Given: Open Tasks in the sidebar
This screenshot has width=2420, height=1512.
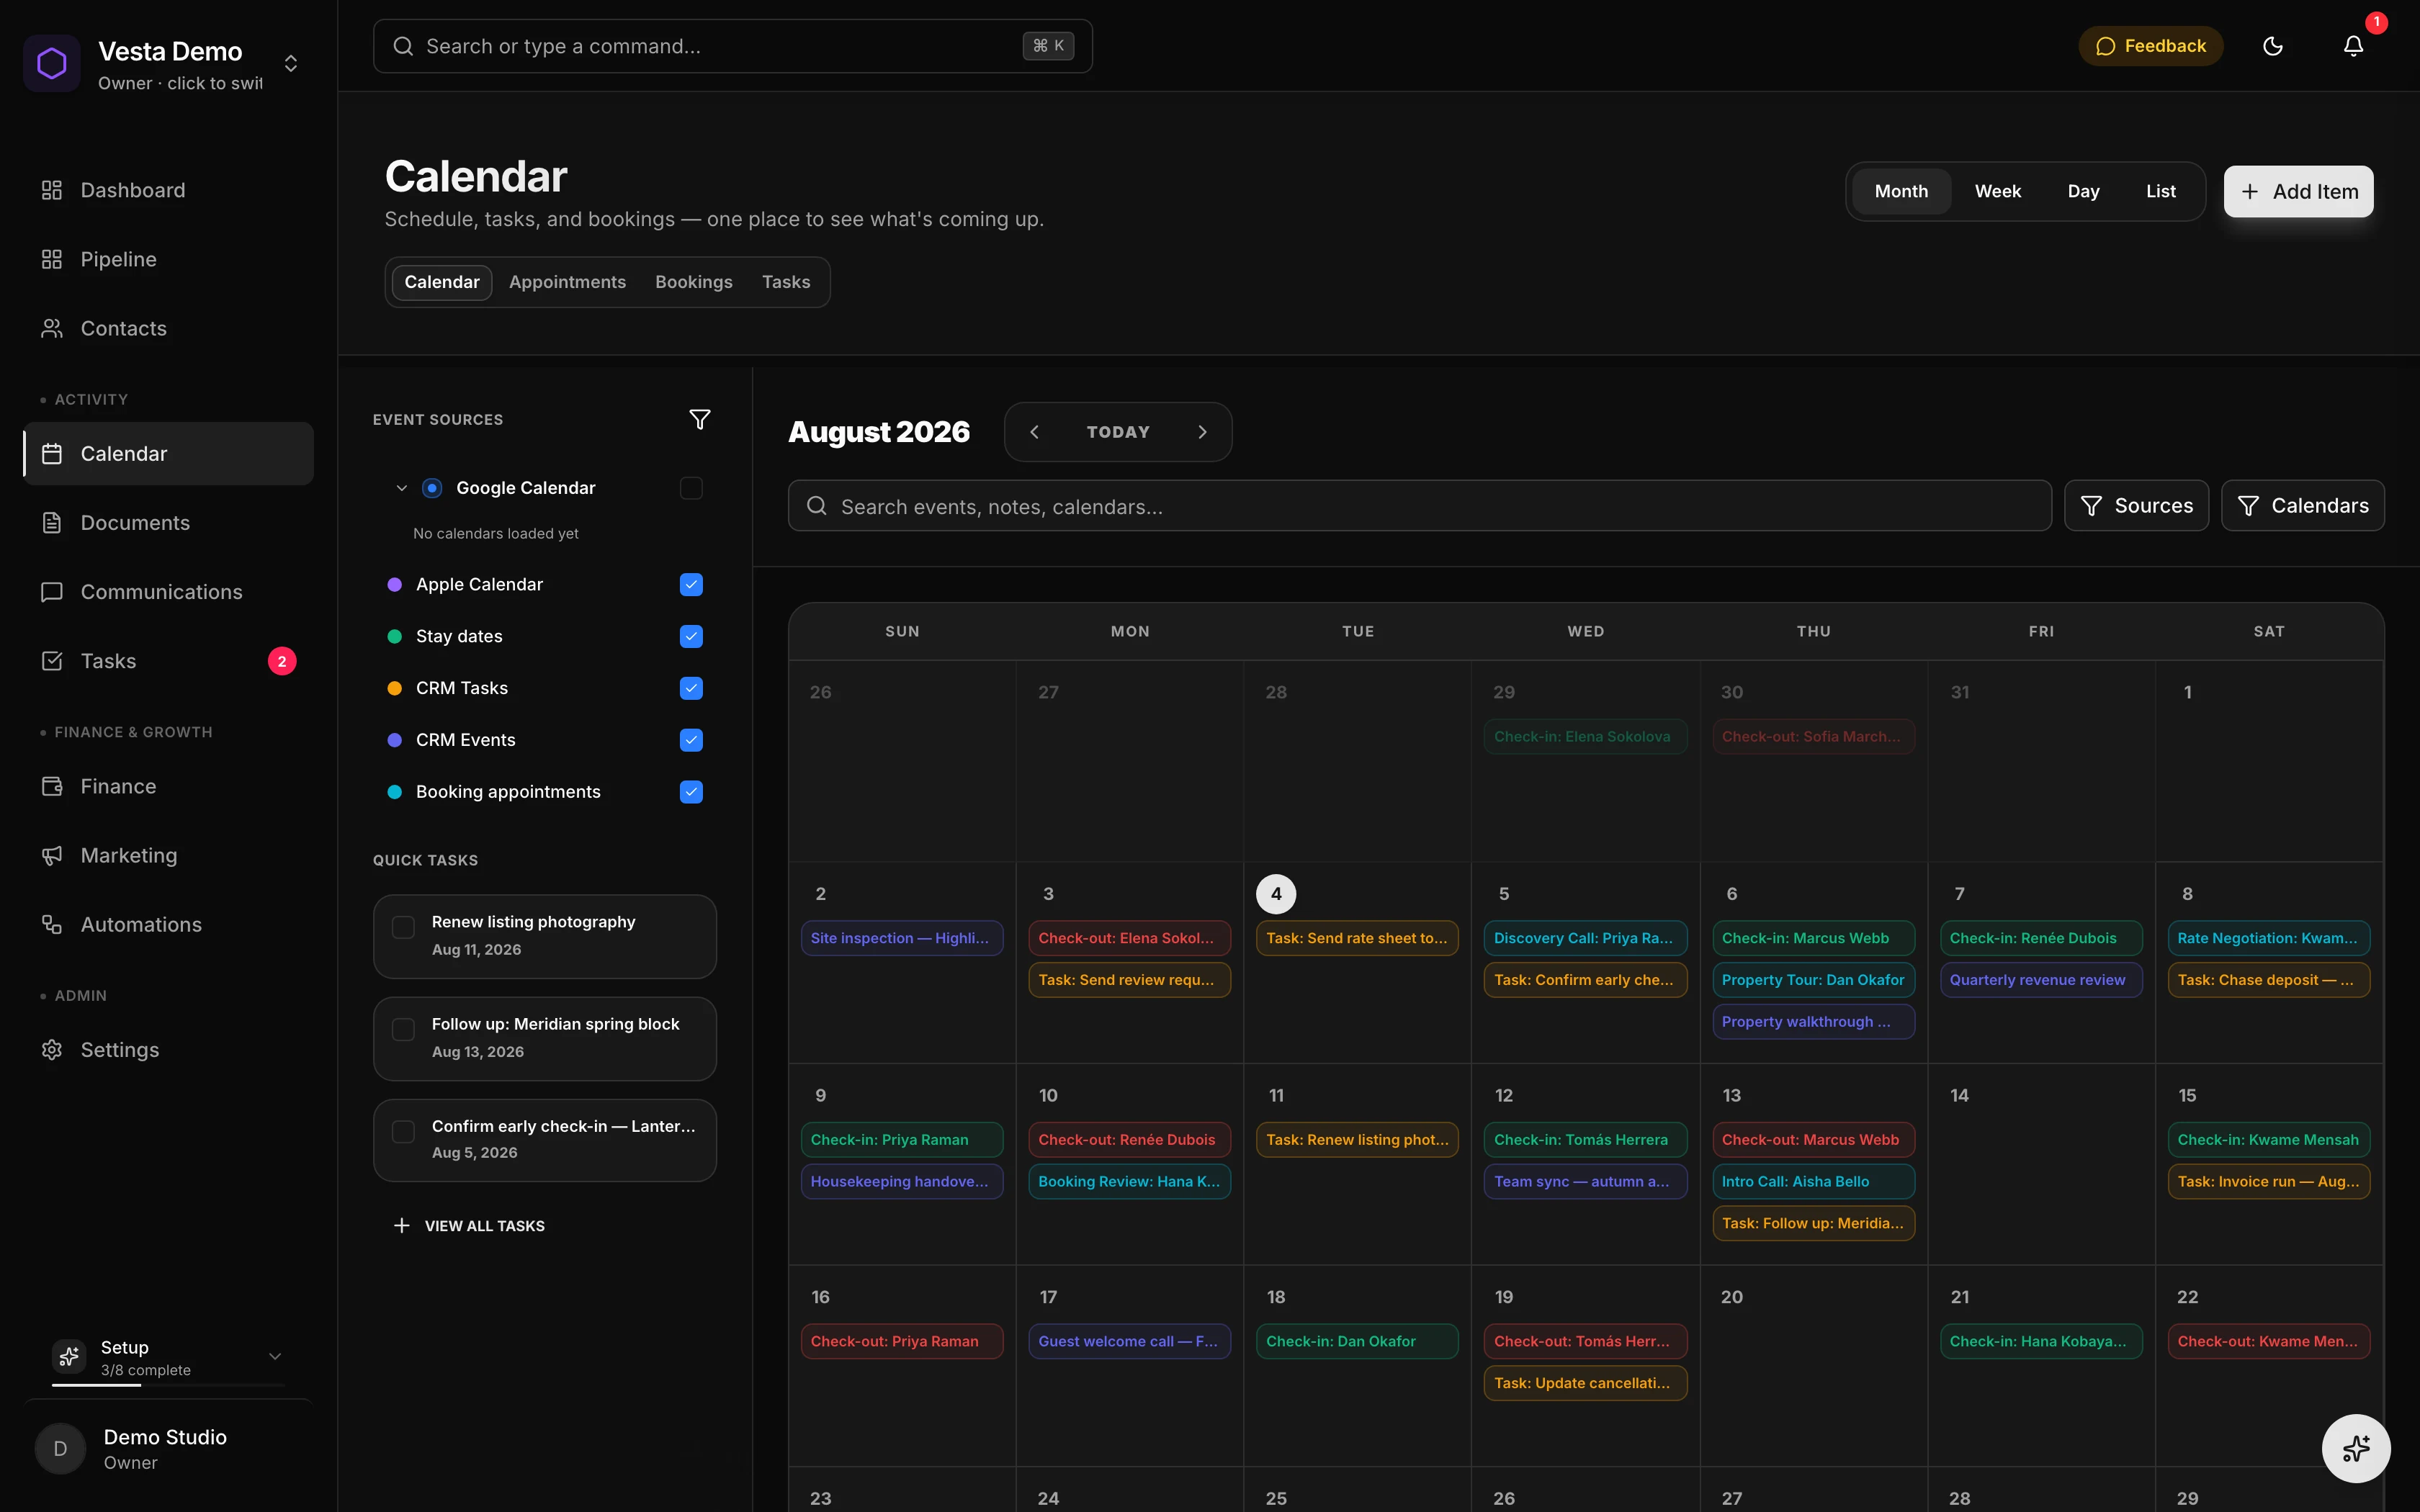Looking at the screenshot, I should (168, 661).
